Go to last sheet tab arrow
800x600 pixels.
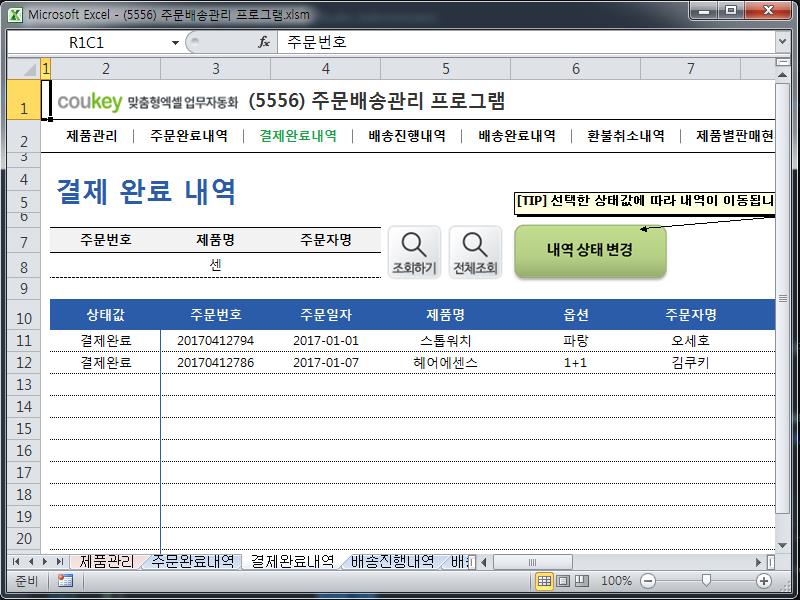click(x=60, y=562)
